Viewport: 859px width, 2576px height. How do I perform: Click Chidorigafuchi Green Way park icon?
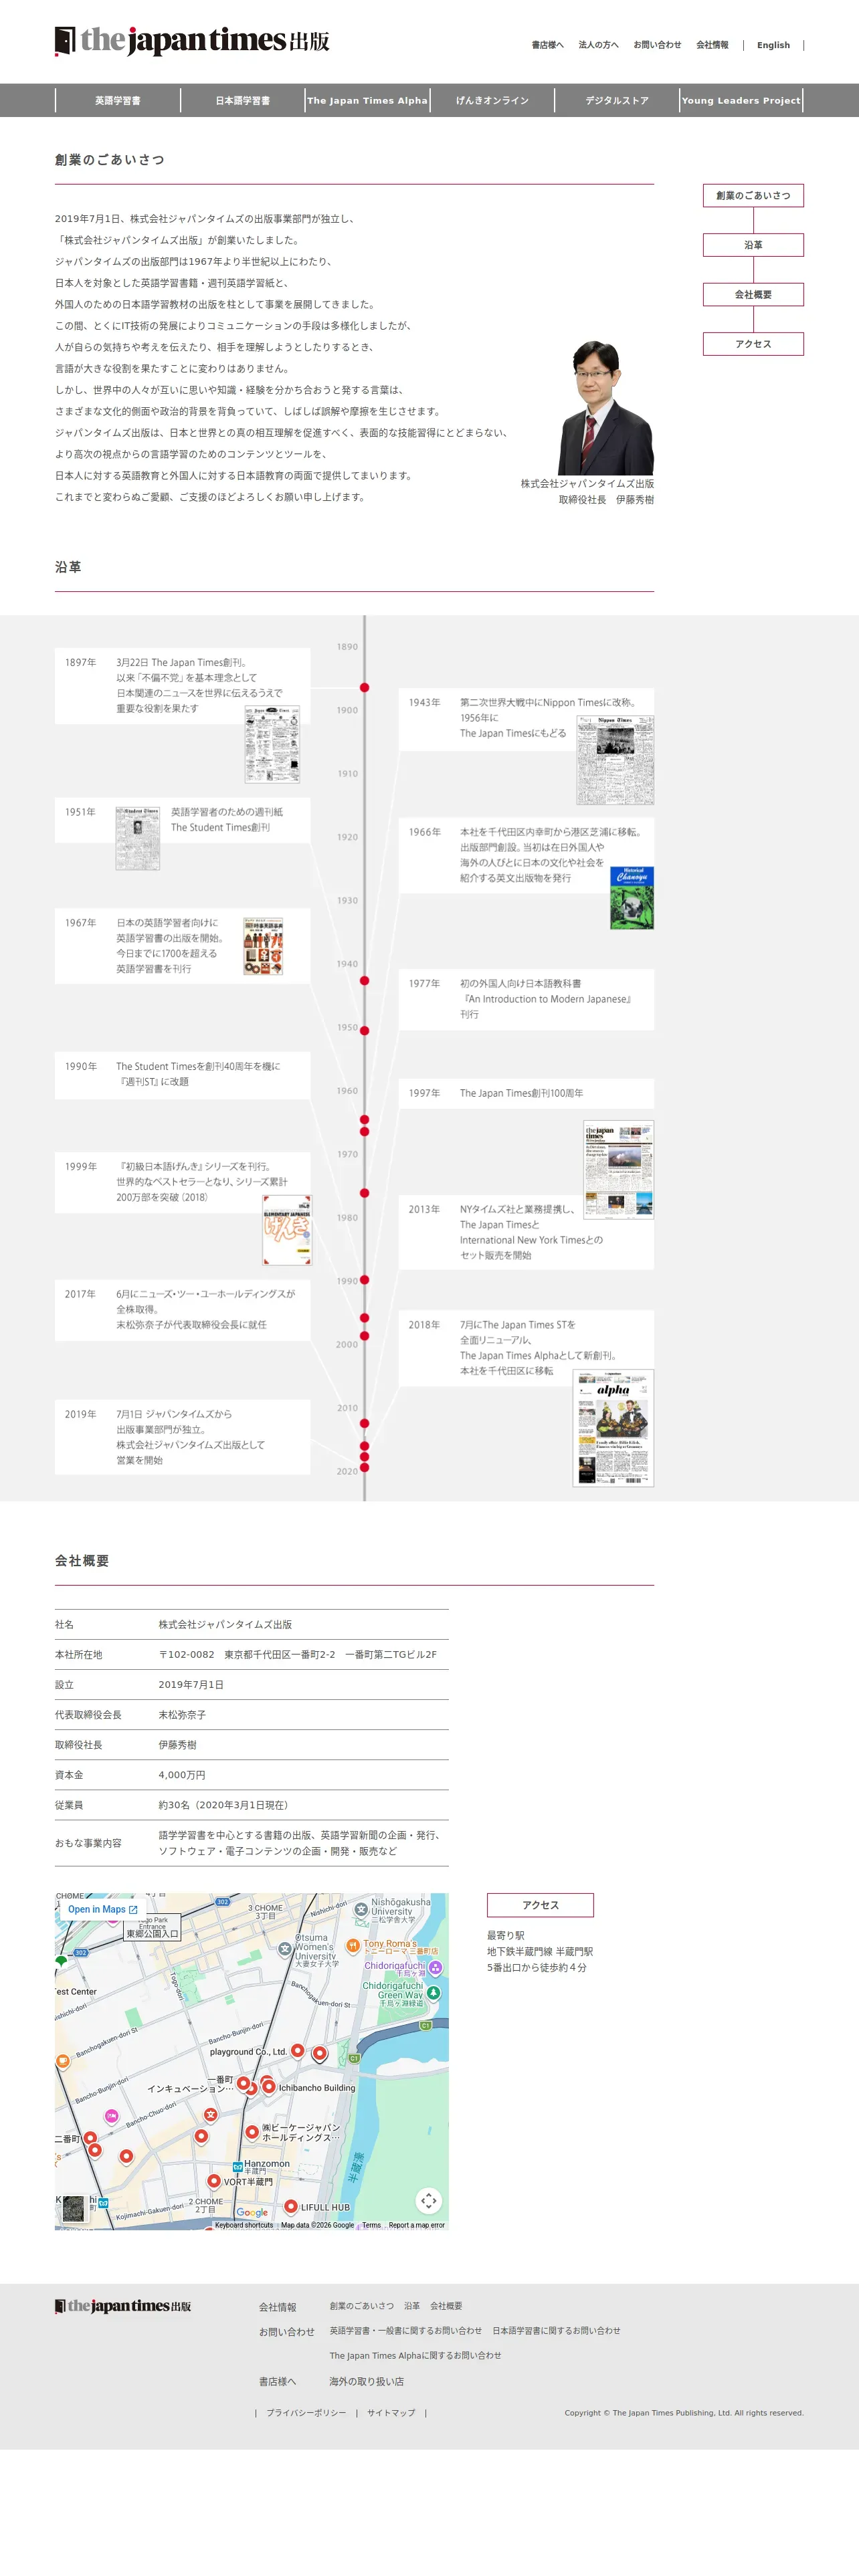(433, 1992)
